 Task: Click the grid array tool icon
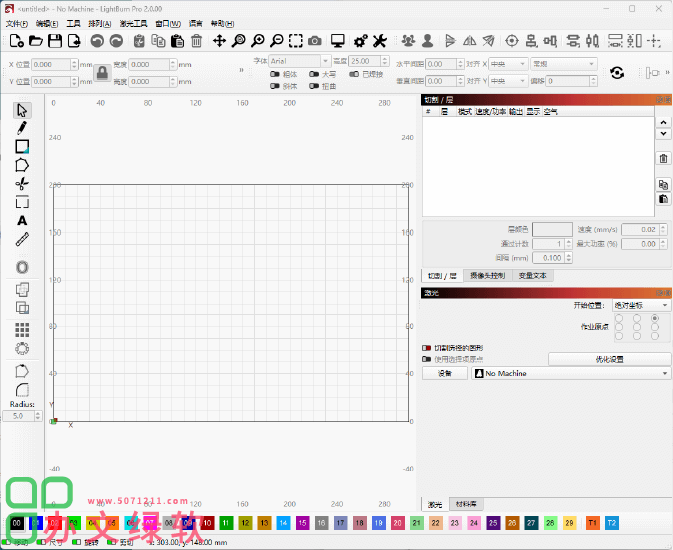(22, 328)
